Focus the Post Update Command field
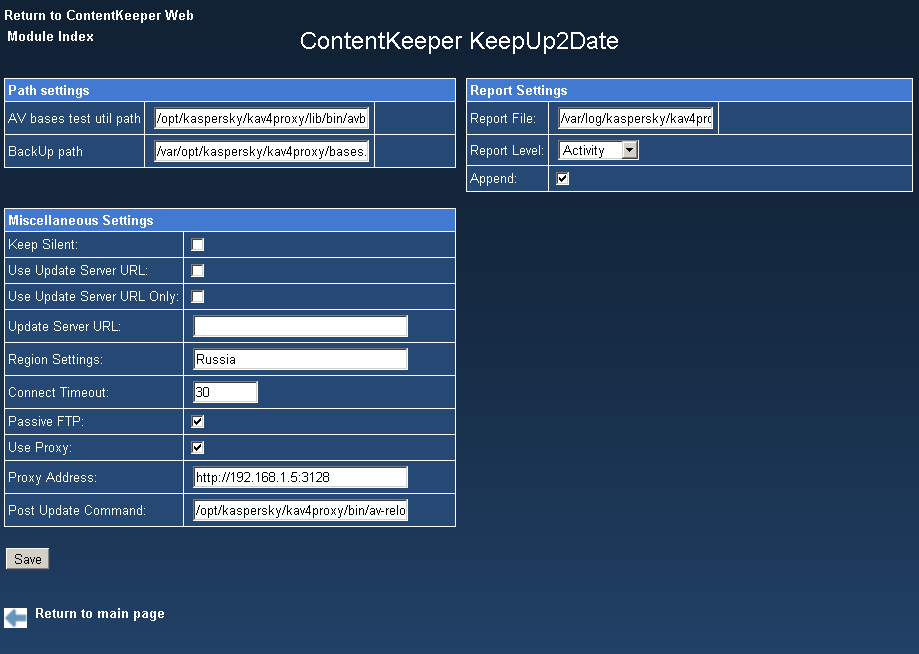Screen dimensions: 919x654 [300, 510]
